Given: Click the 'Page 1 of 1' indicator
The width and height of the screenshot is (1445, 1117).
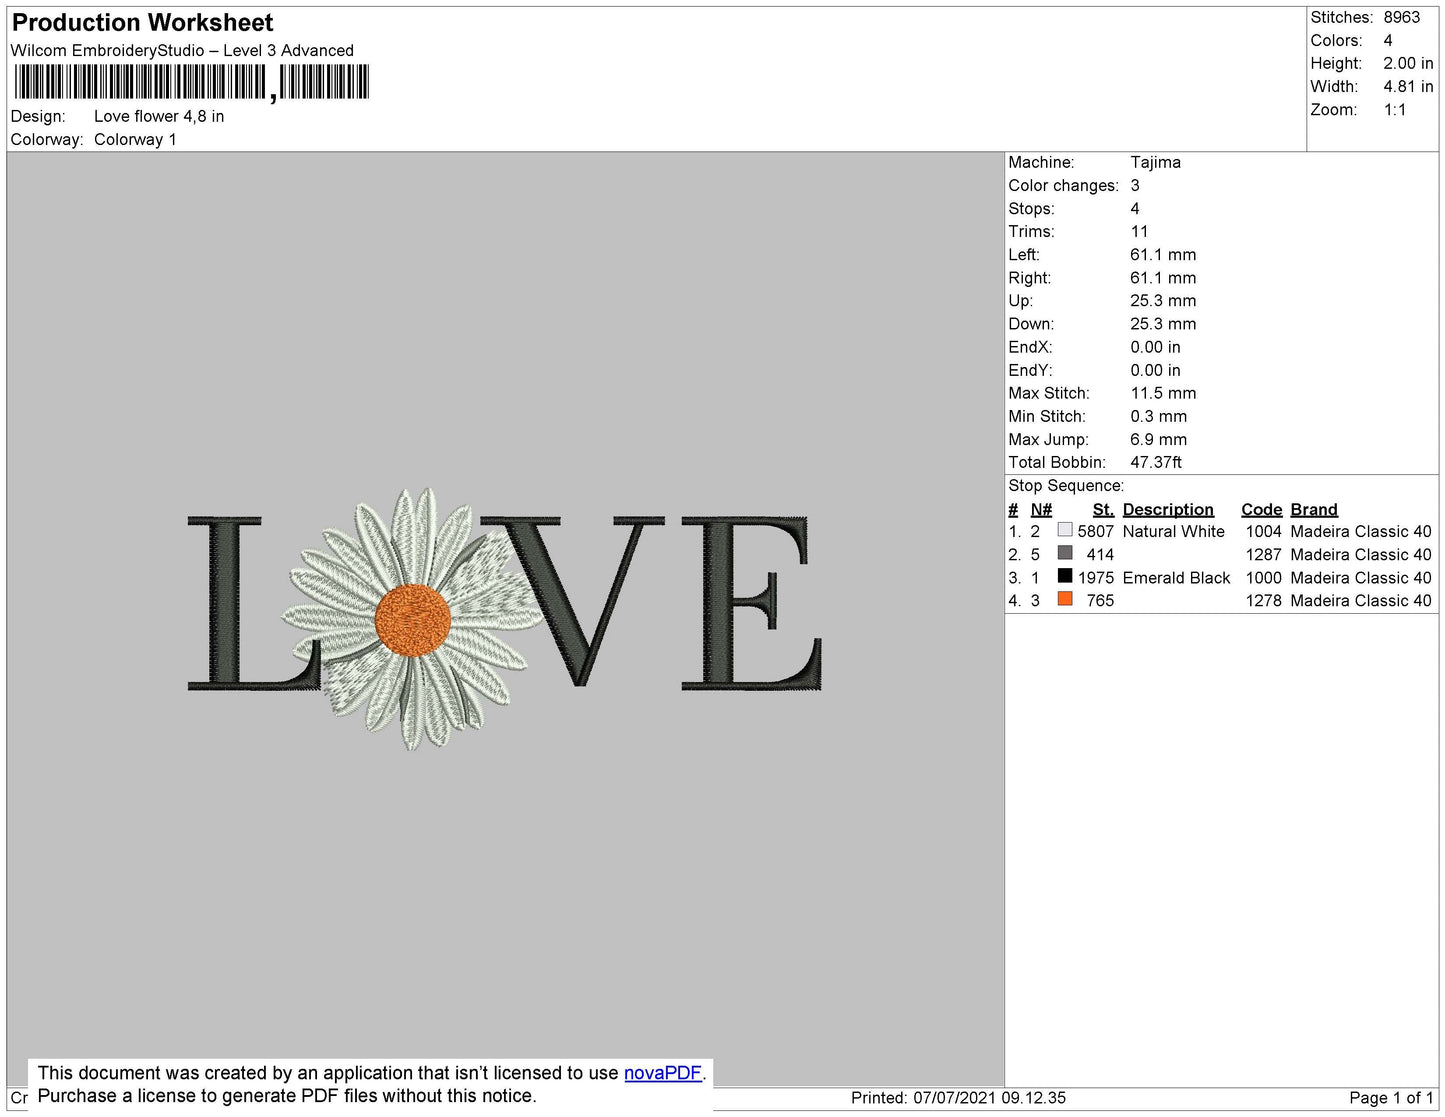Looking at the screenshot, I should click(x=1391, y=1097).
